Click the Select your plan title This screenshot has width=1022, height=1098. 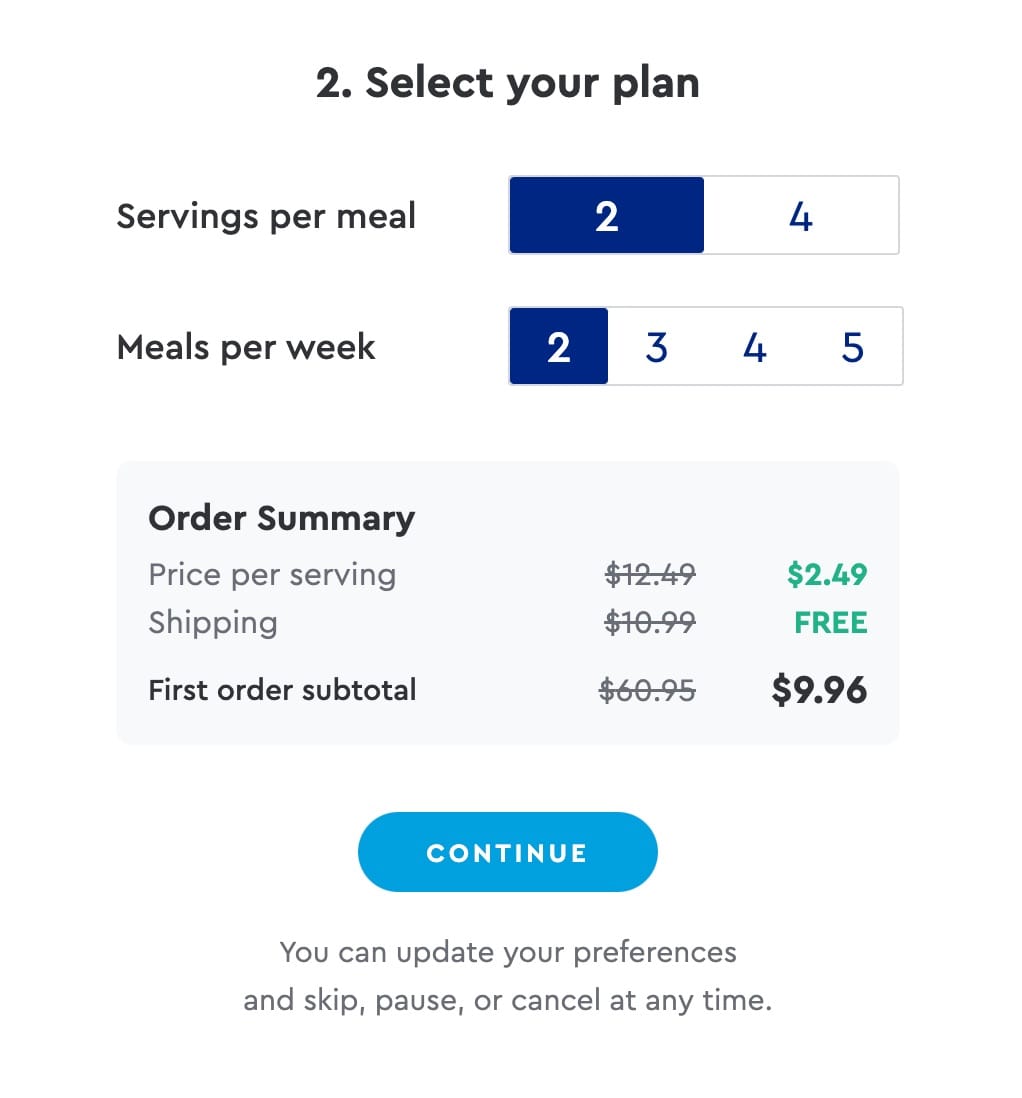pos(510,82)
